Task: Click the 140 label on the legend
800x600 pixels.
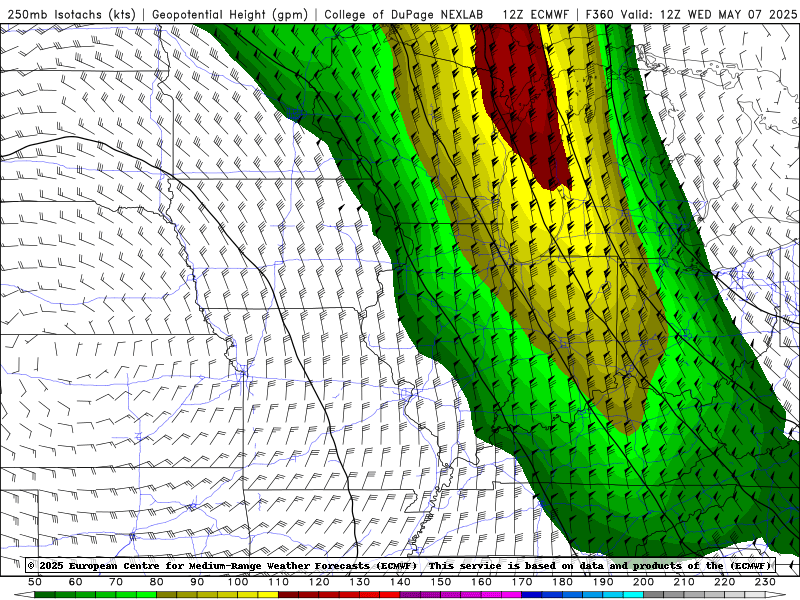Action: tap(400, 582)
